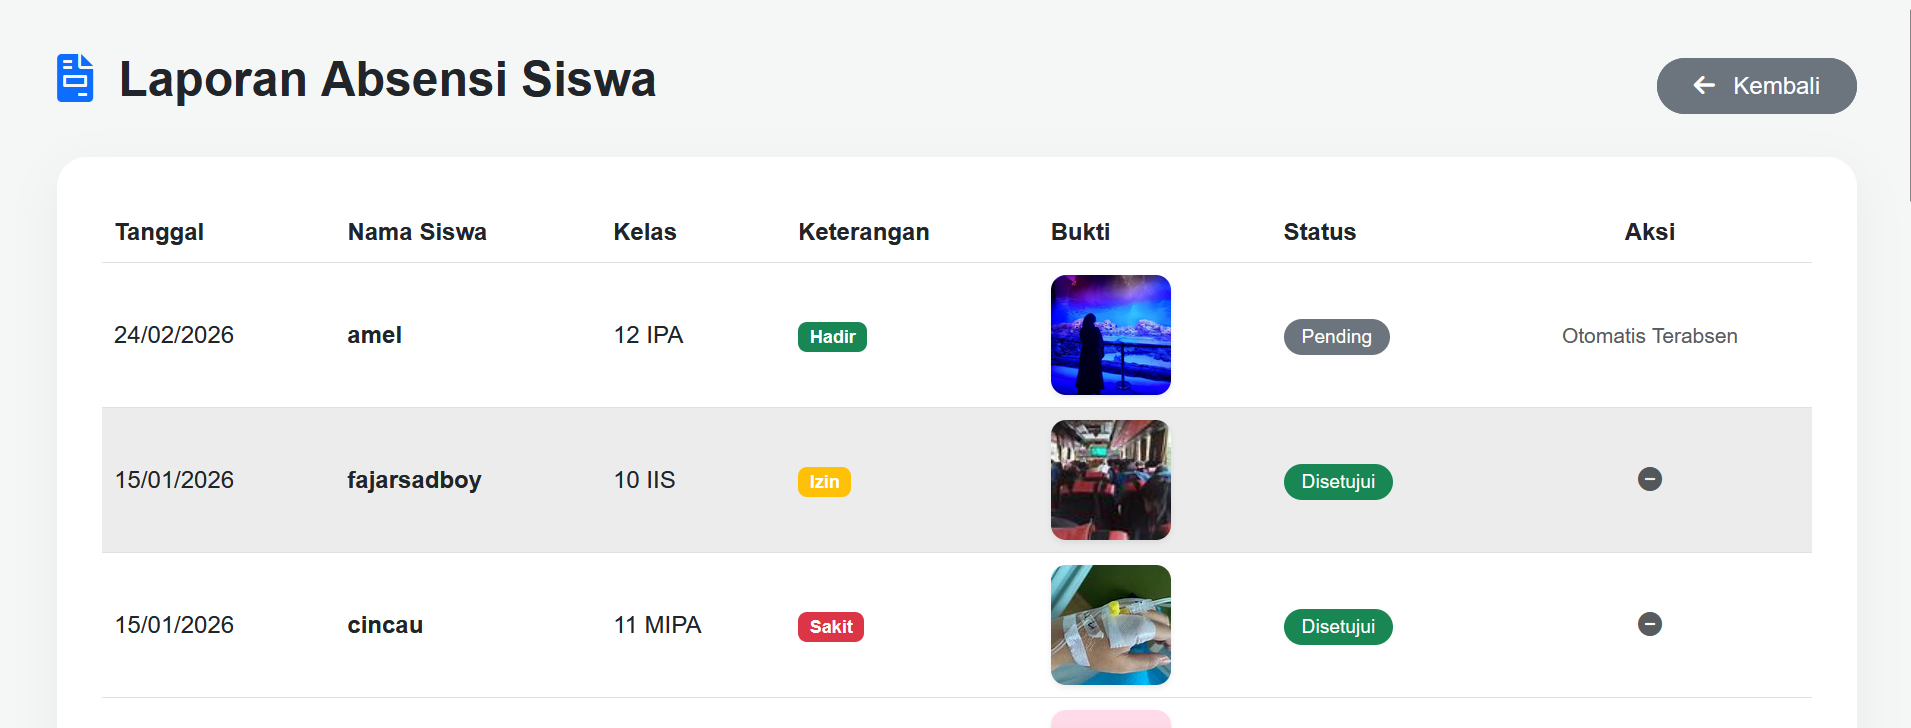Click the yellow Izin badge
Screen dimensions: 1911x728
pyautogui.click(x=824, y=482)
